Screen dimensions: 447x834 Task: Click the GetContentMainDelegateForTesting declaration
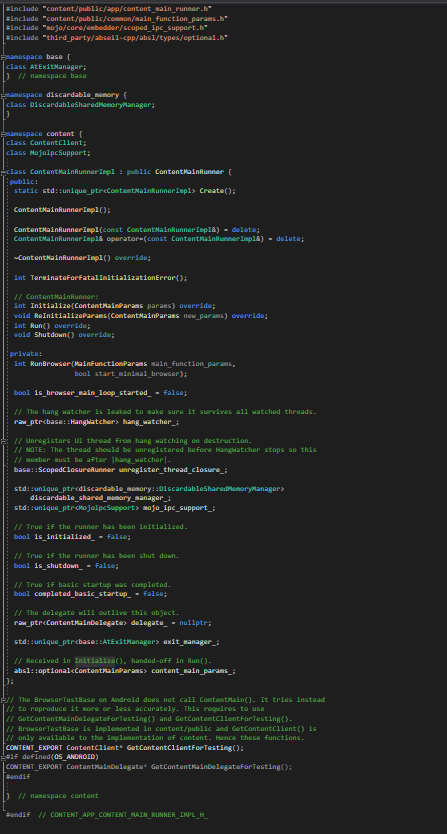coord(221,766)
